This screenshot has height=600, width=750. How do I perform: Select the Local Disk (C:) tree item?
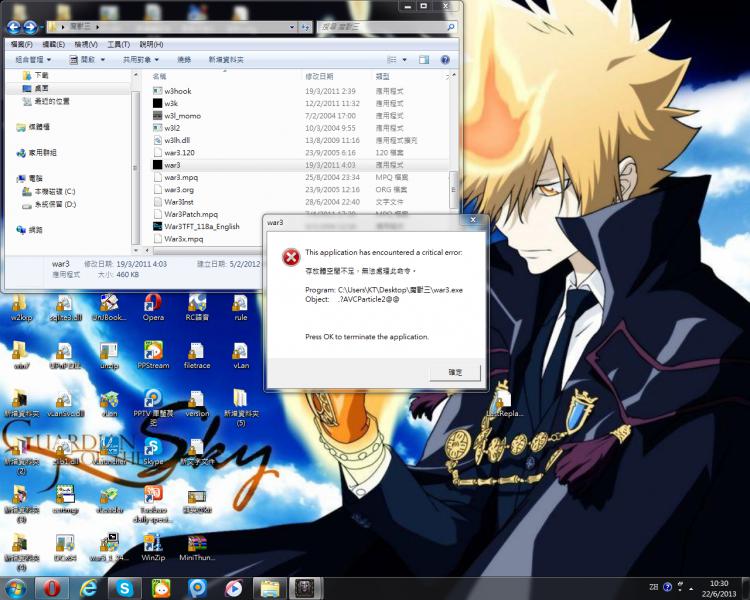point(55,191)
